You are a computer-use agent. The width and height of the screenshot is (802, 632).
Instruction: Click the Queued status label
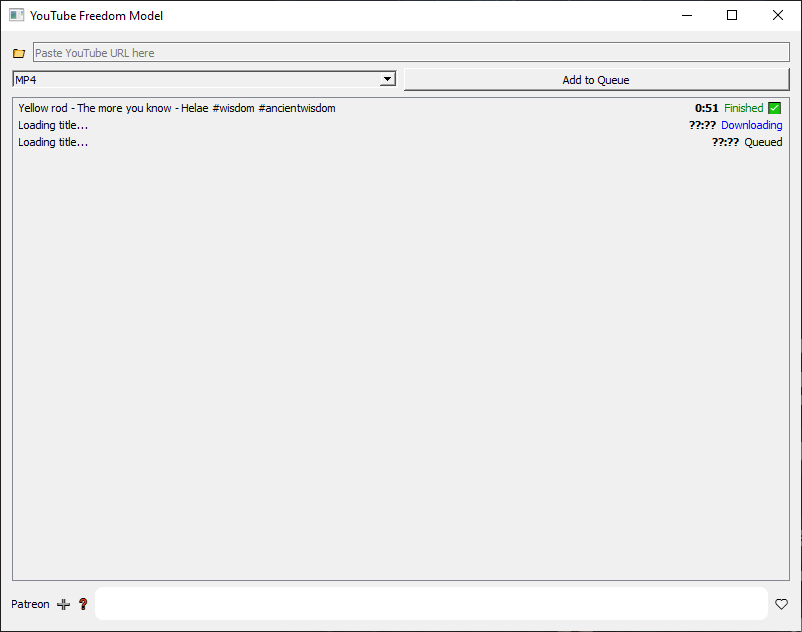click(x=763, y=142)
